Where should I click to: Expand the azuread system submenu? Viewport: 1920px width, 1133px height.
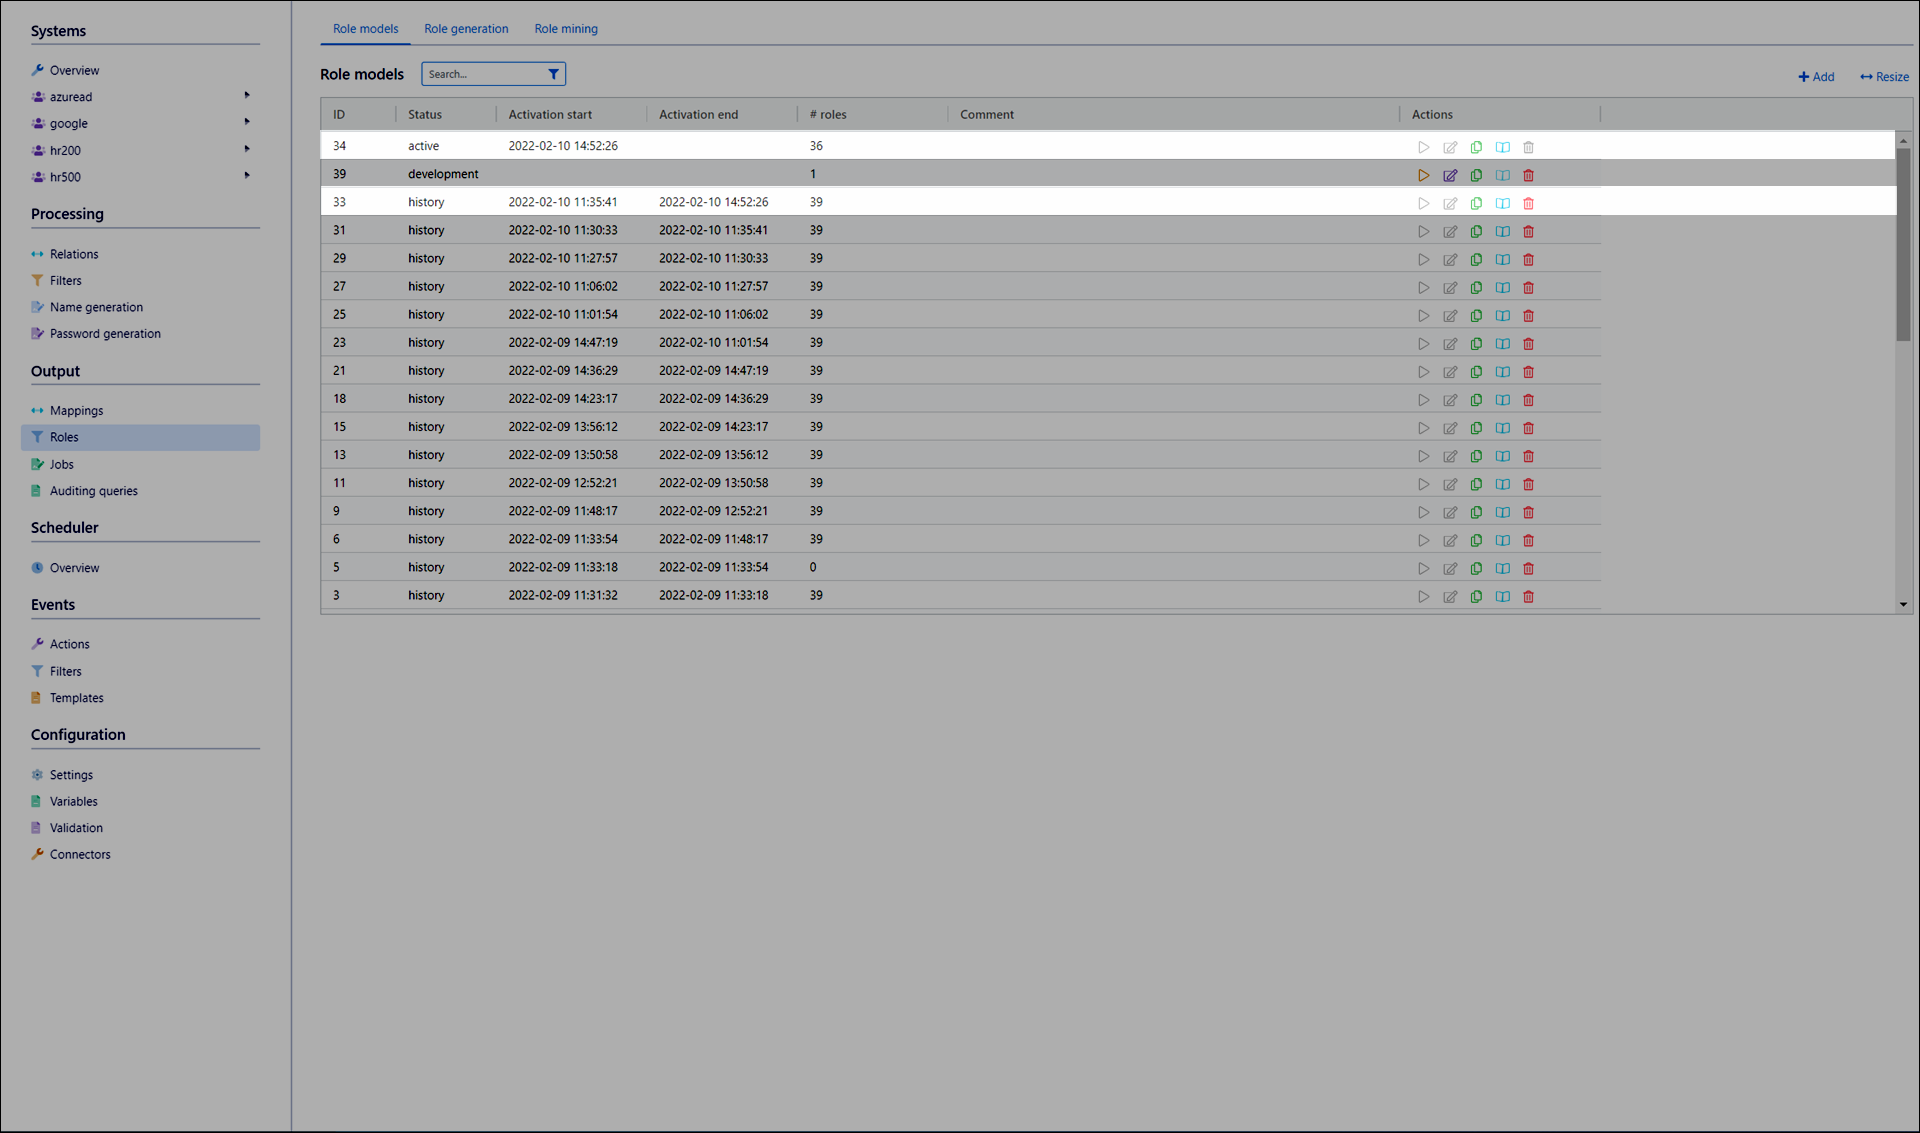coord(247,96)
